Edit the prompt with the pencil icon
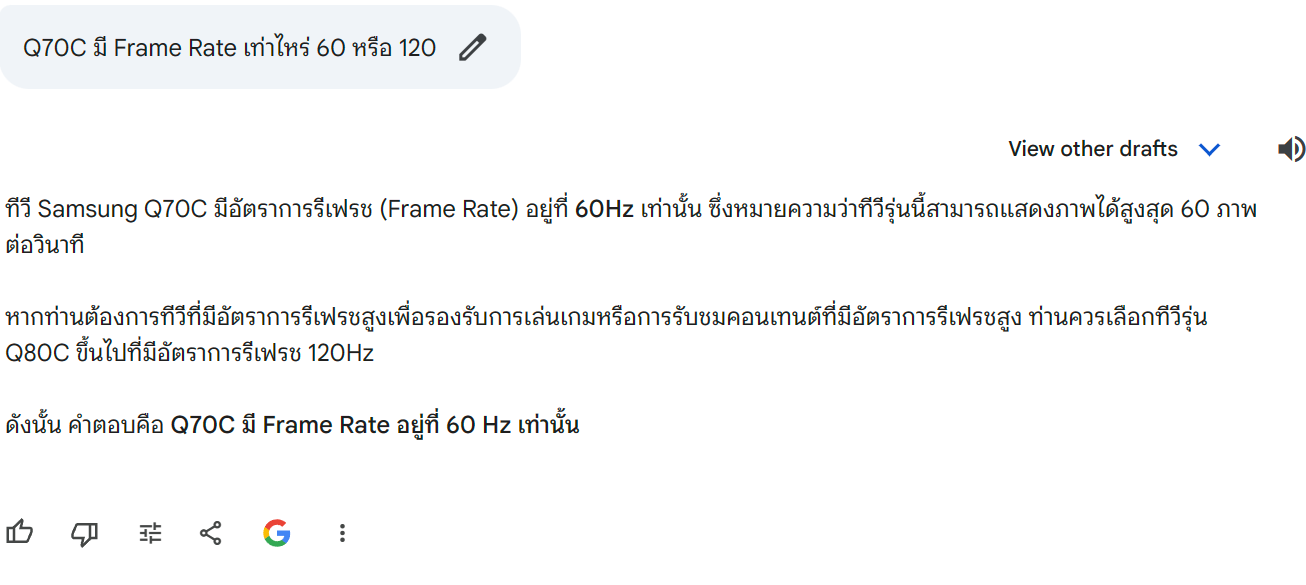The width and height of the screenshot is (1306, 585). (x=472, y=48)
